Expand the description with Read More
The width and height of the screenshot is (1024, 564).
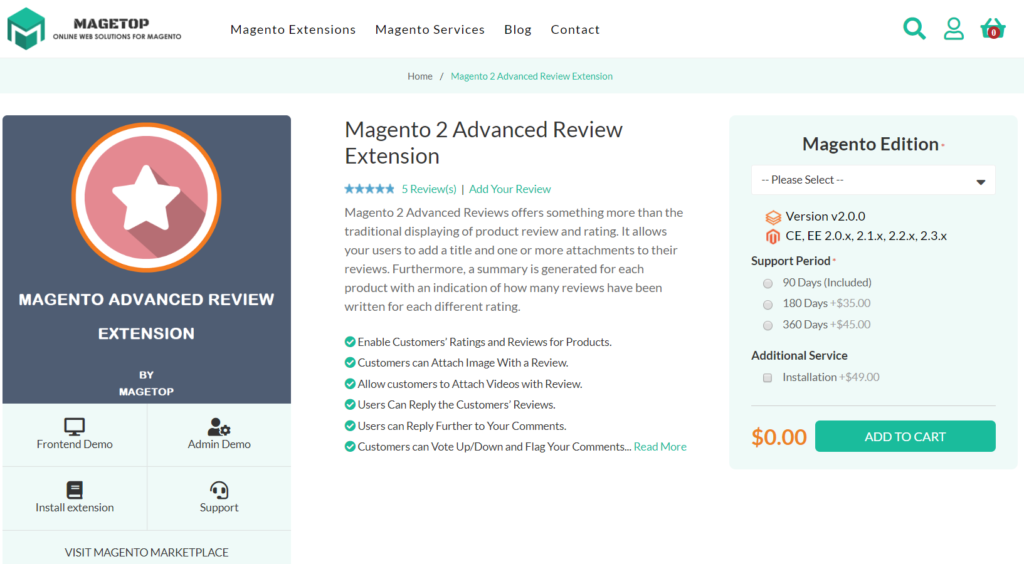[x=660, y=447]
